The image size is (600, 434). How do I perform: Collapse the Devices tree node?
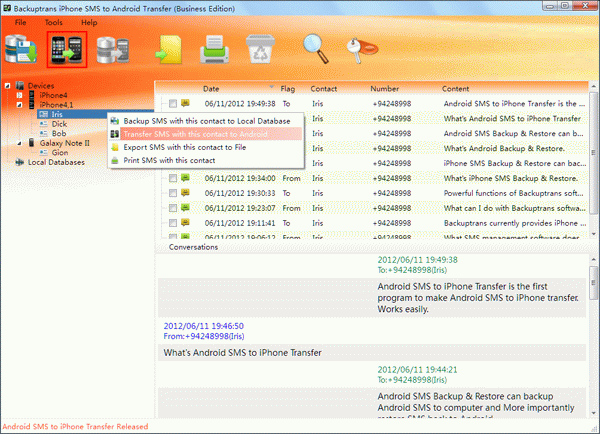pyautogui.click(x=8, y=86)
